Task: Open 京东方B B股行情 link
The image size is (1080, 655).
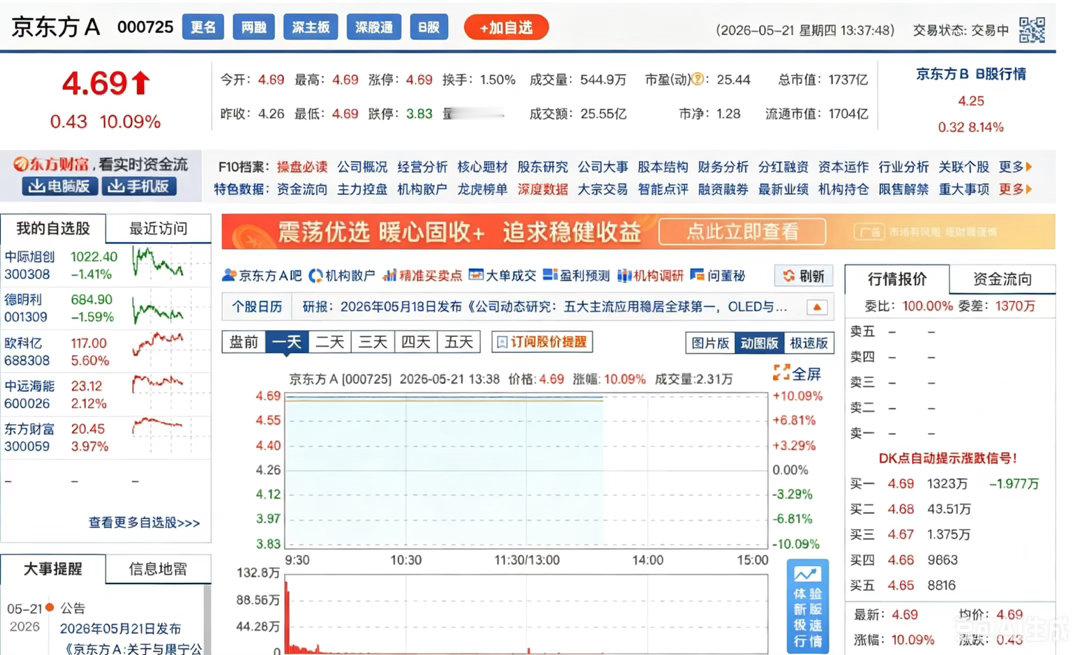Action: coord(970,74)
